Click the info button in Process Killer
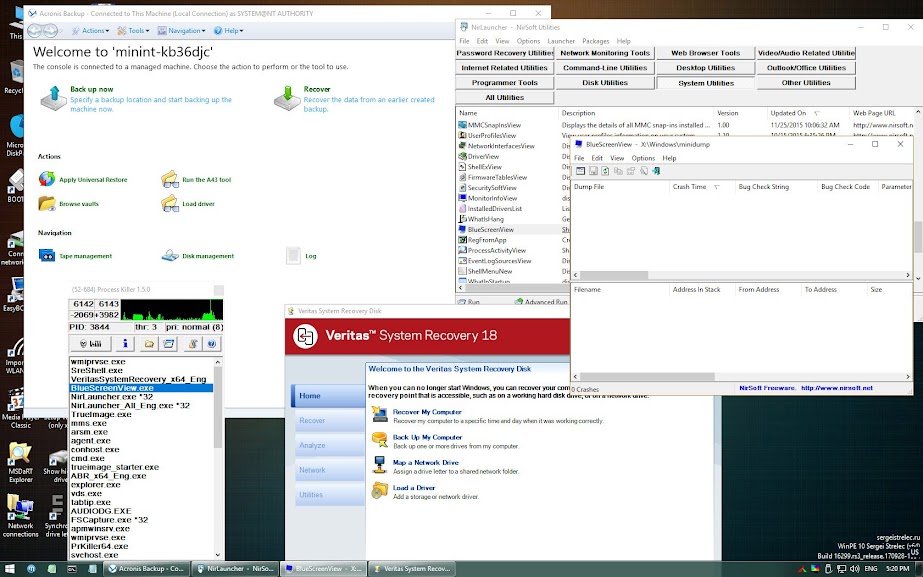The width and height of the screenshot is (923, 577). coord(125,343)
